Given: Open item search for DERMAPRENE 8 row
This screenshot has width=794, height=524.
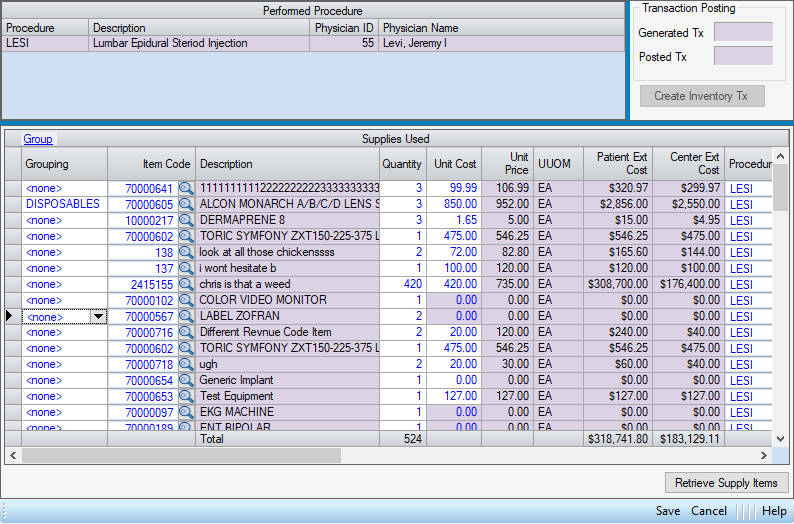Looking at the screenshot, I should pyautogui.click(x=186, y=220).
